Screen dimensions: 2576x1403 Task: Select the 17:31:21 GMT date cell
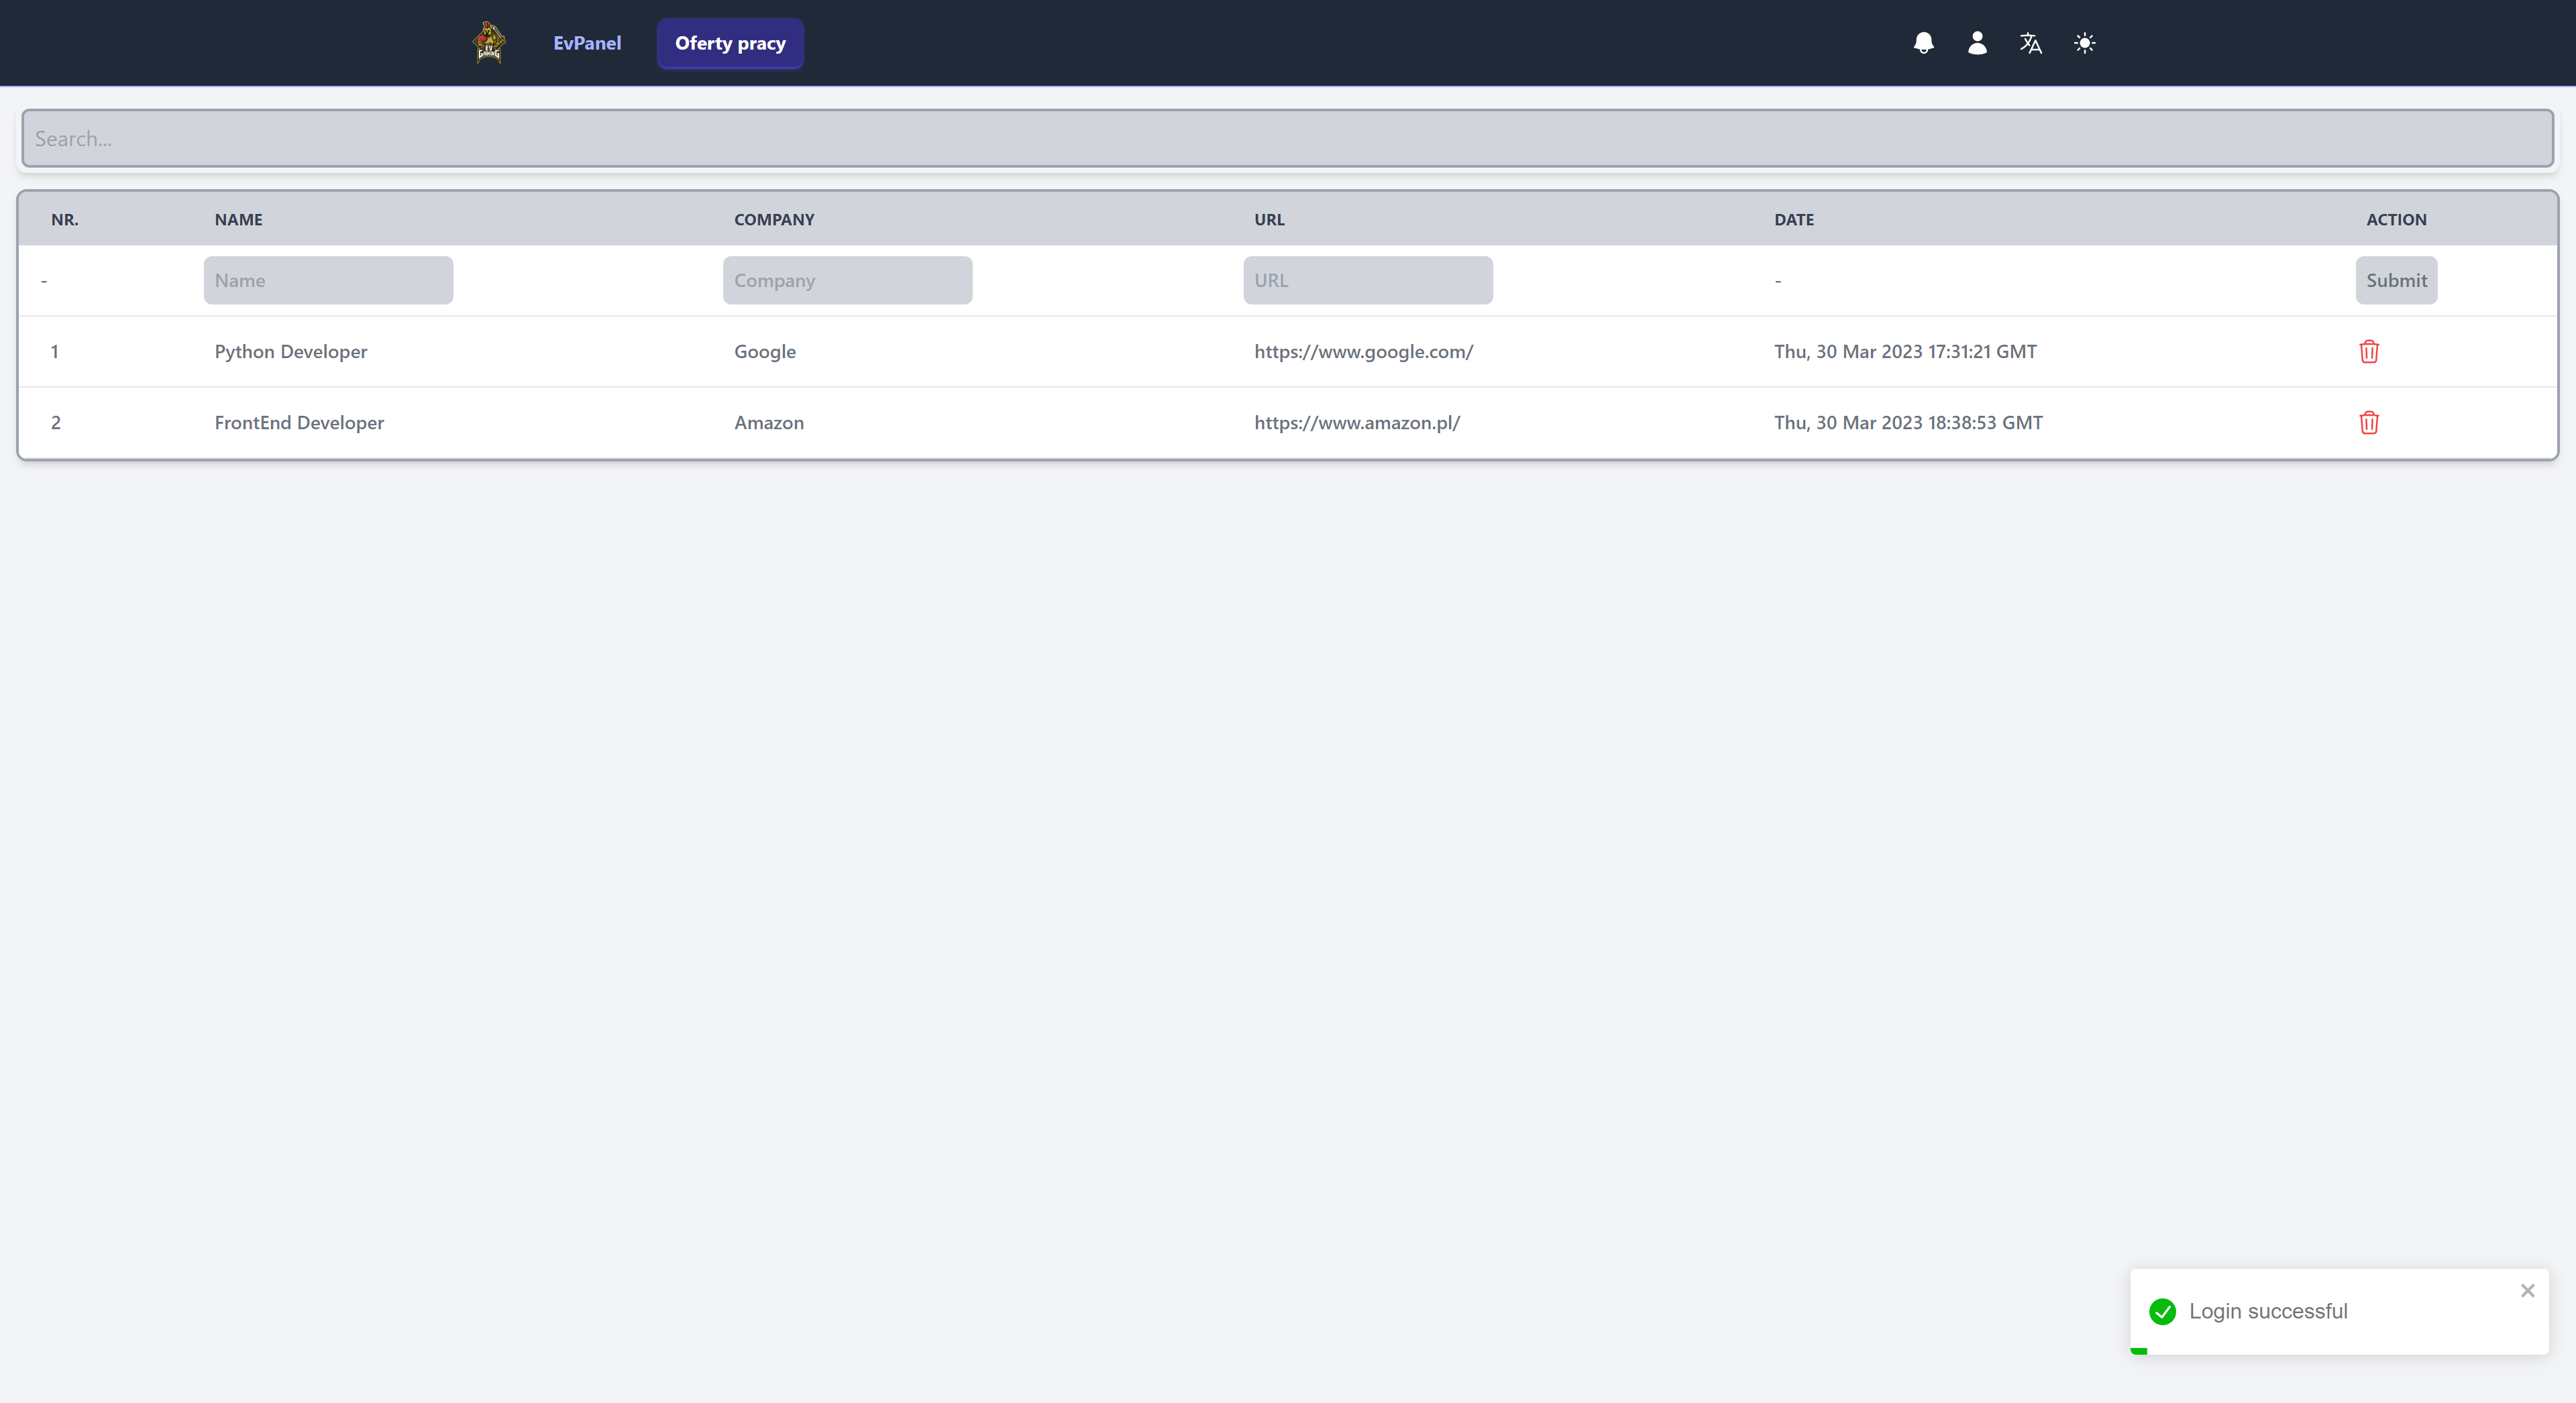click(1905, 351)
